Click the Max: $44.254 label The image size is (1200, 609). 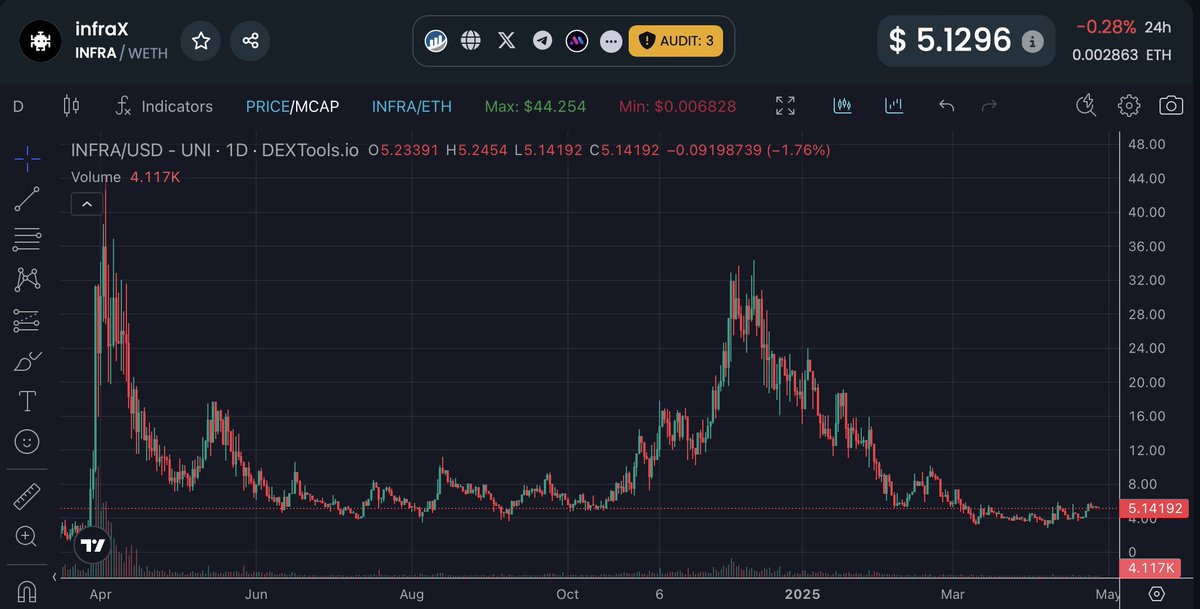535,106
